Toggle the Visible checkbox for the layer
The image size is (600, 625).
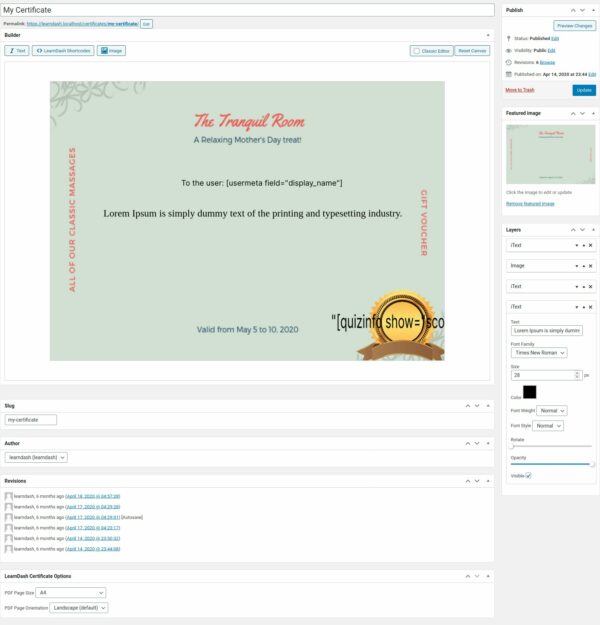pyautogui.click(x=528, y=475)
